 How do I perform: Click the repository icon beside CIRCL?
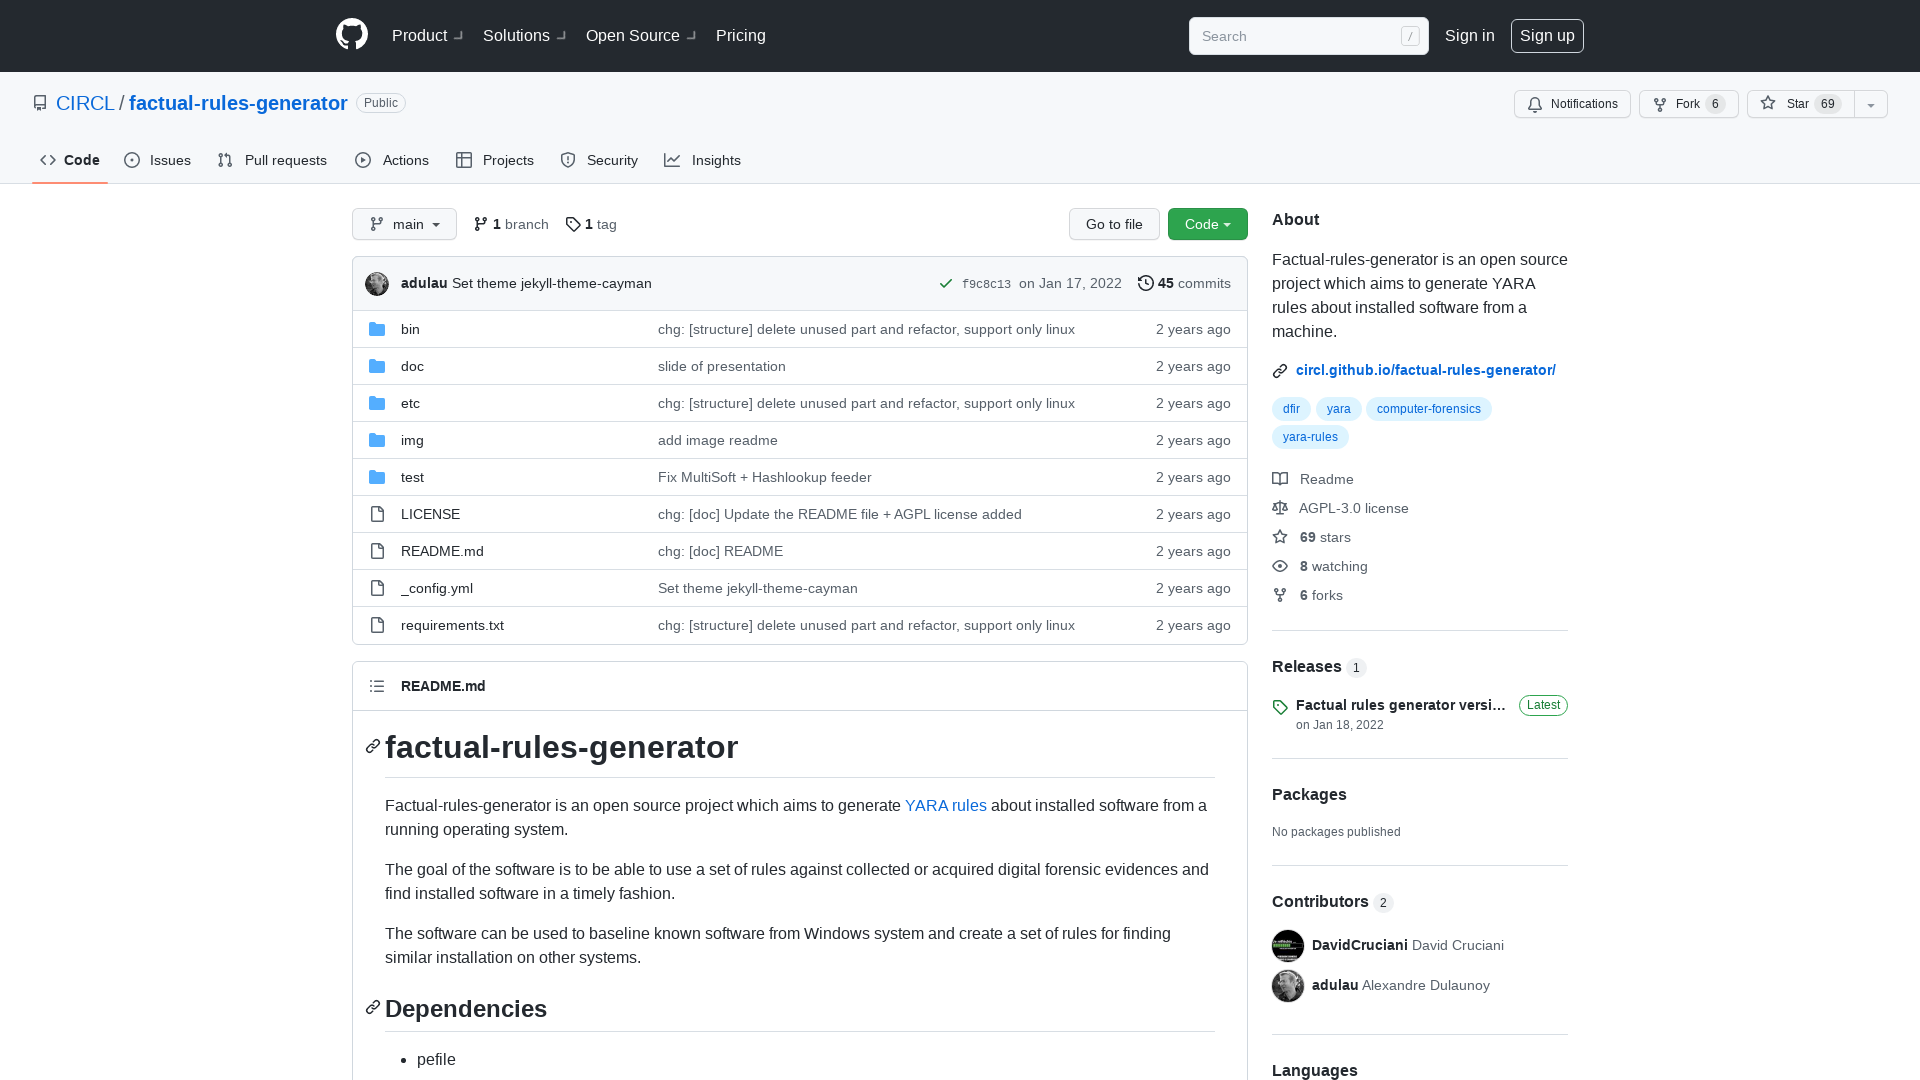pos(40,103)
